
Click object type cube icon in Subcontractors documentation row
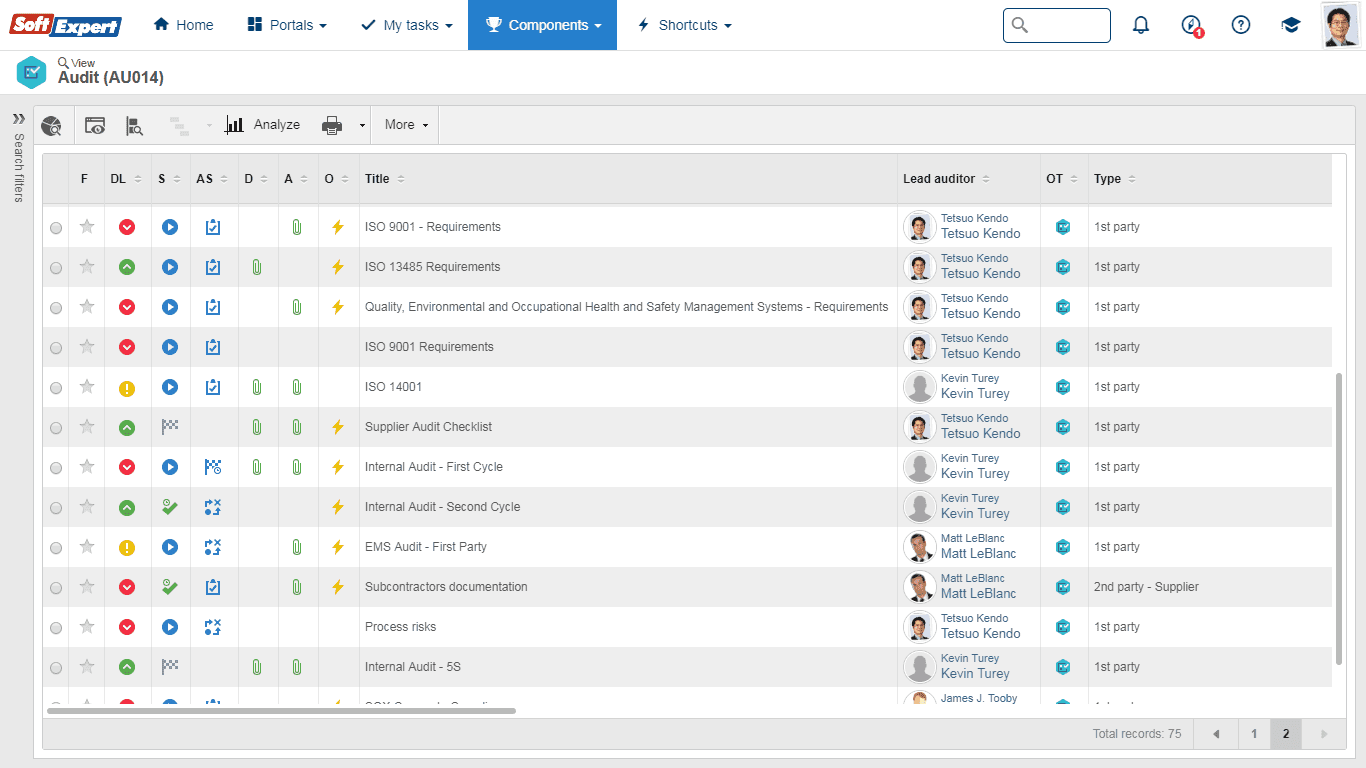pos(1063,587)
